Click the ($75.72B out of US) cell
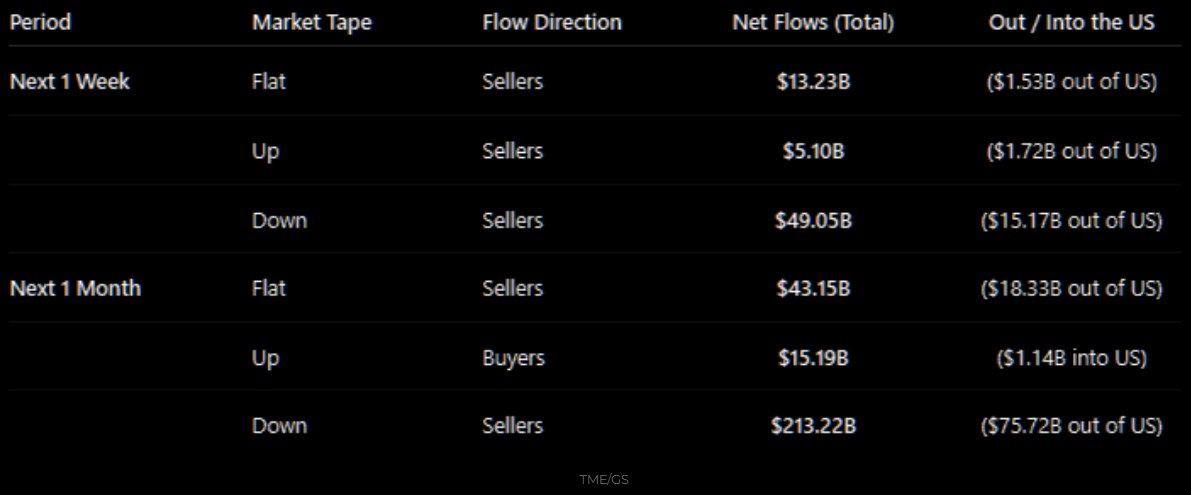Viewport: 1191px width, 495px height. 1071,426
